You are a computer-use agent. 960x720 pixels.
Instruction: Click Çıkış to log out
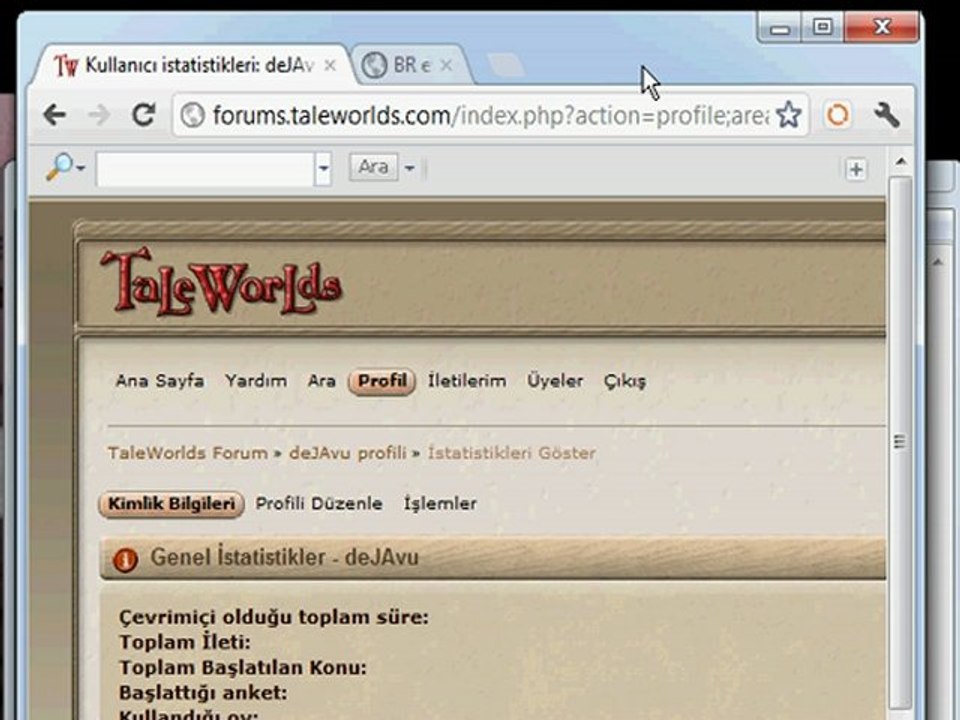(624, 381)
